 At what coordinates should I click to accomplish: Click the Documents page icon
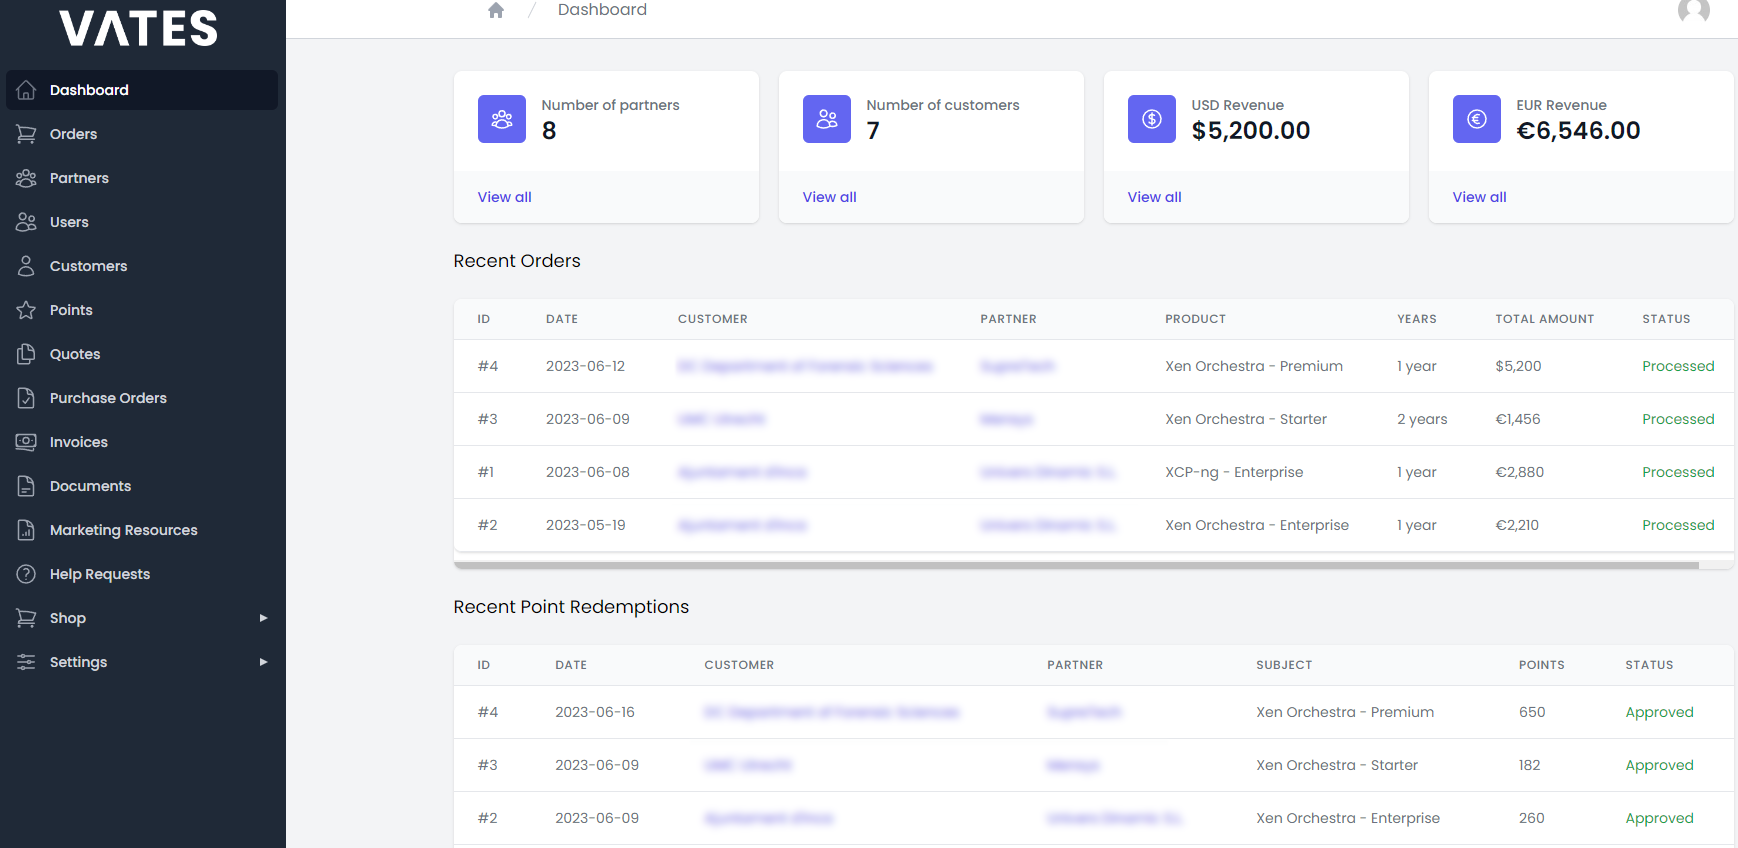(x=26, y=486)
